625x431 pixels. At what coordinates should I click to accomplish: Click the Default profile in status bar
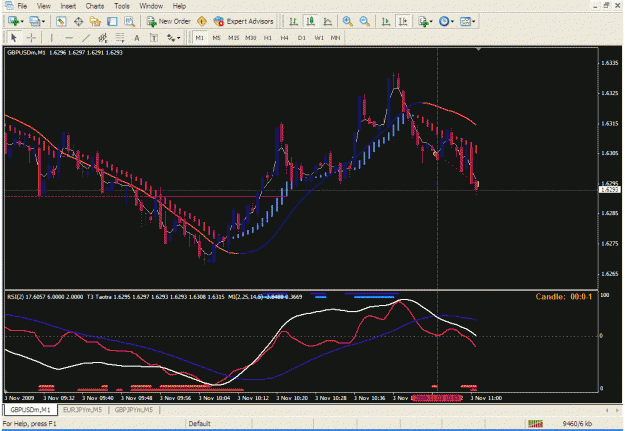pyautogui.click(x=199, y=423)
